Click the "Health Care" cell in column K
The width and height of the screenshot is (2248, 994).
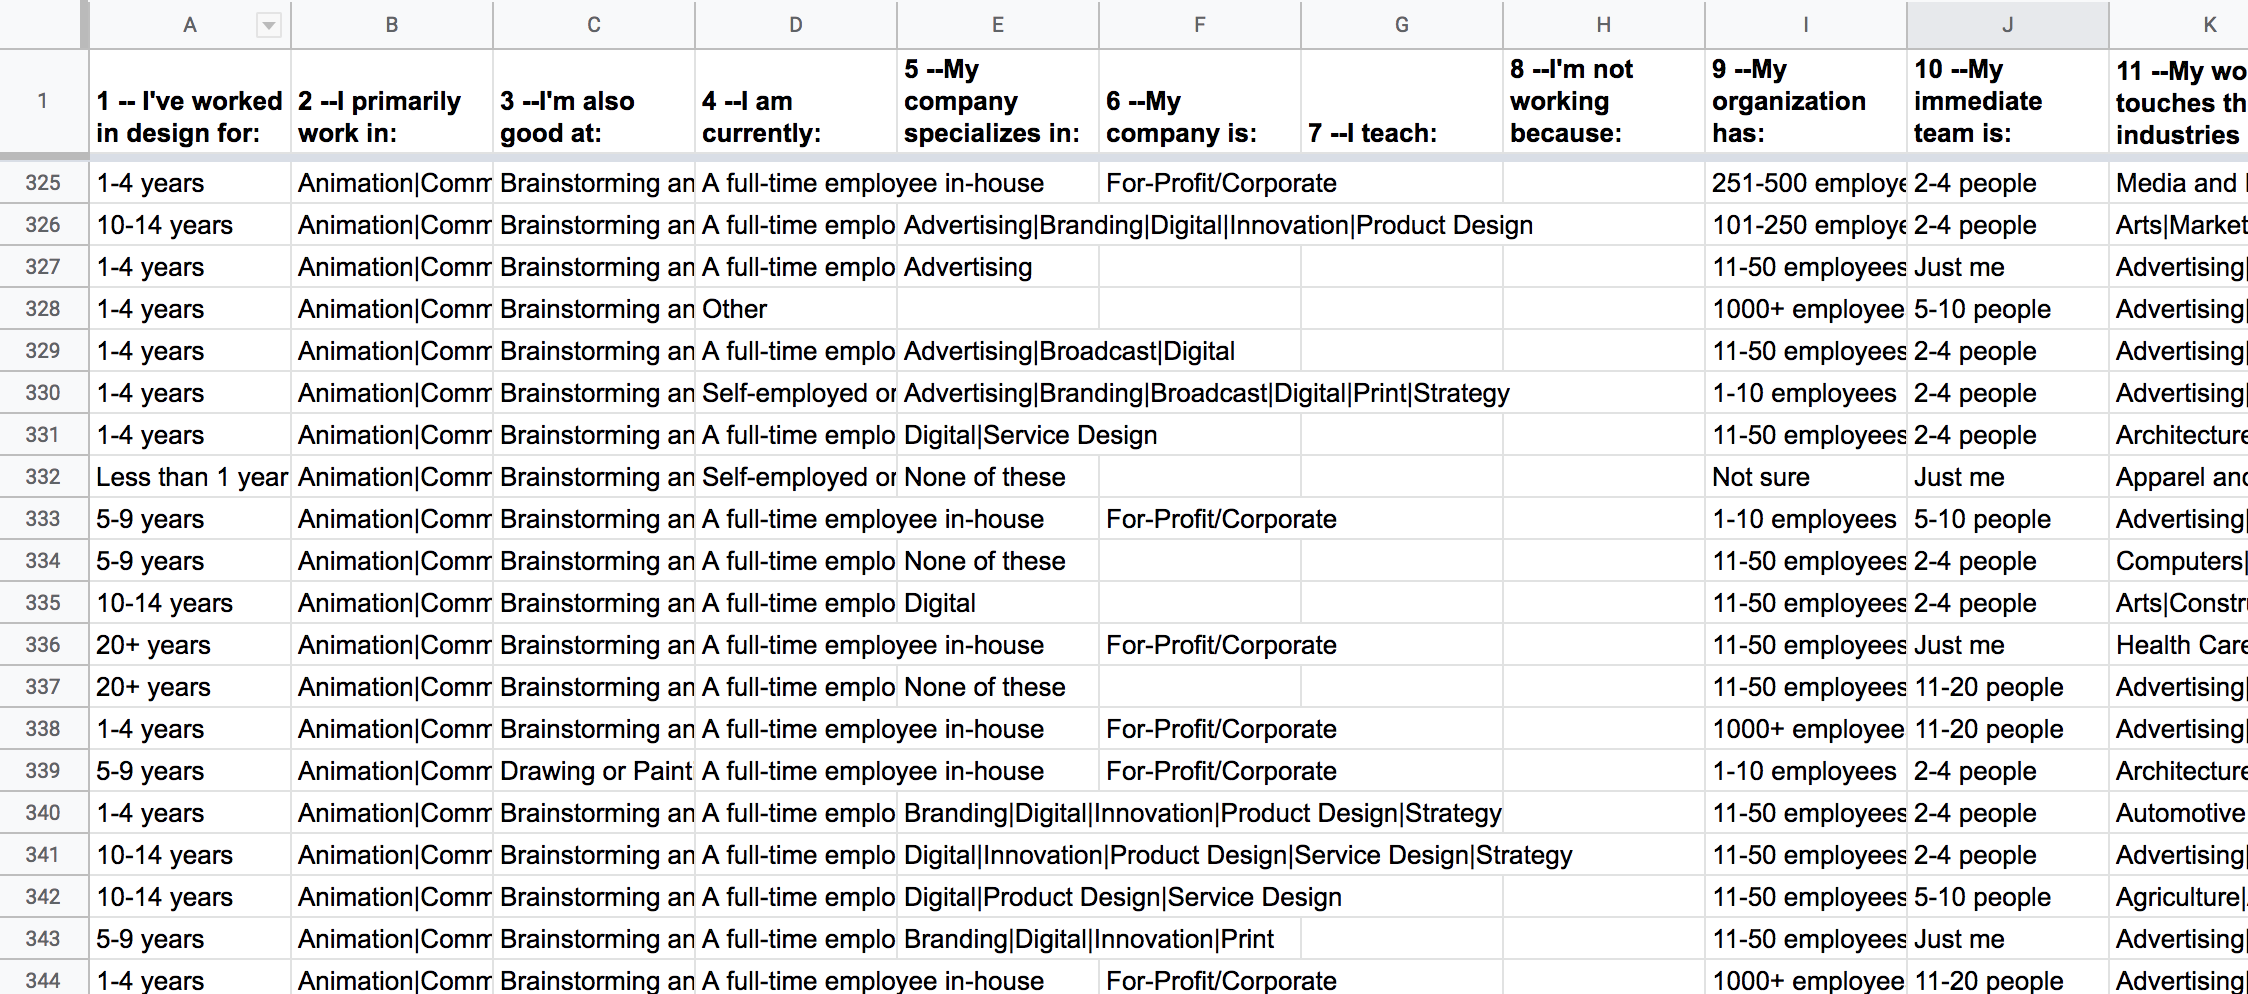pos(2180,645)
